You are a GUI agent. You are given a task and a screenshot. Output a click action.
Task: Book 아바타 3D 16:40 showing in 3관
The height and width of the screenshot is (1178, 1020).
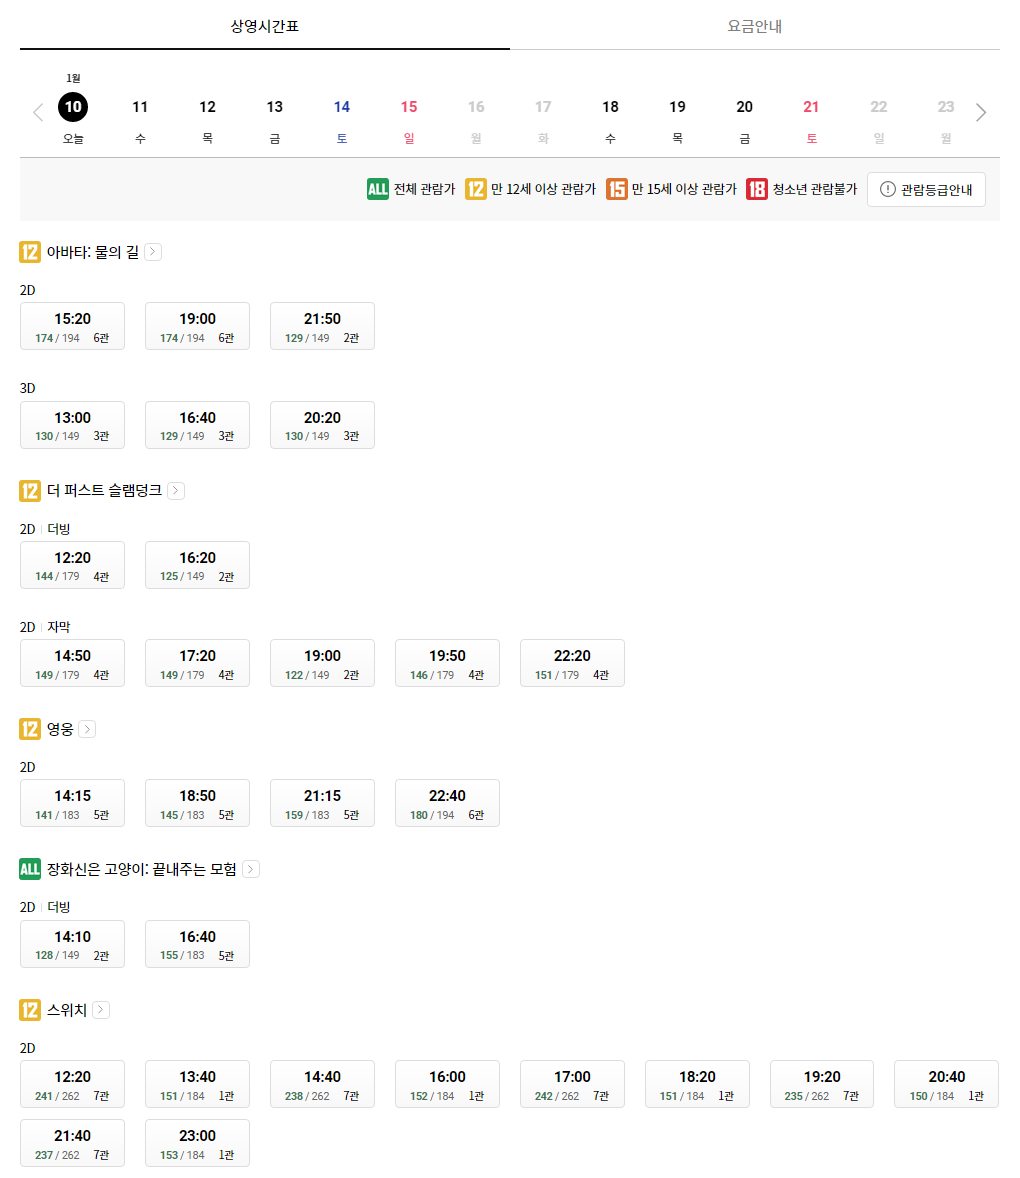(x=198, y=424)
